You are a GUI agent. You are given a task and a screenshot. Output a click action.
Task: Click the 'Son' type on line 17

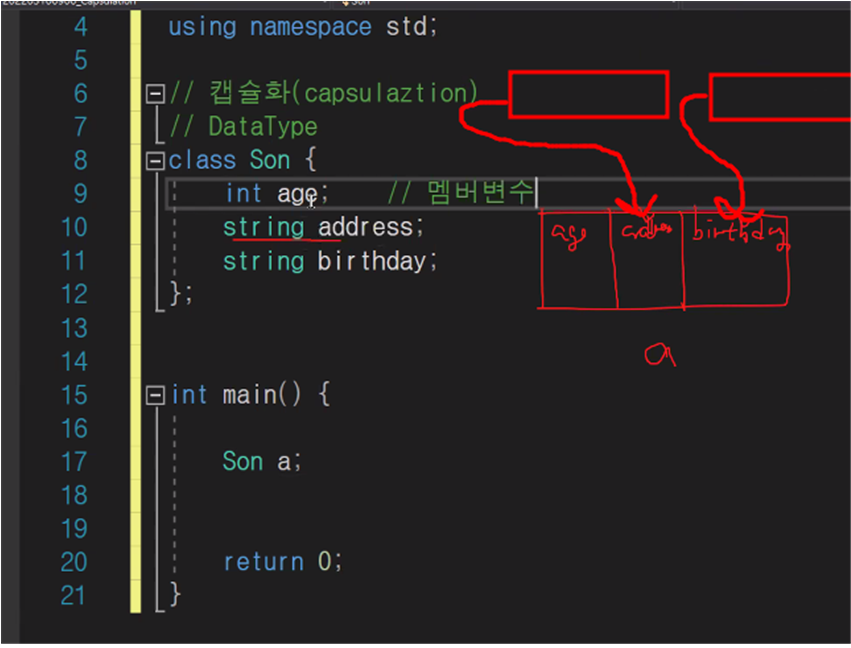243,461
